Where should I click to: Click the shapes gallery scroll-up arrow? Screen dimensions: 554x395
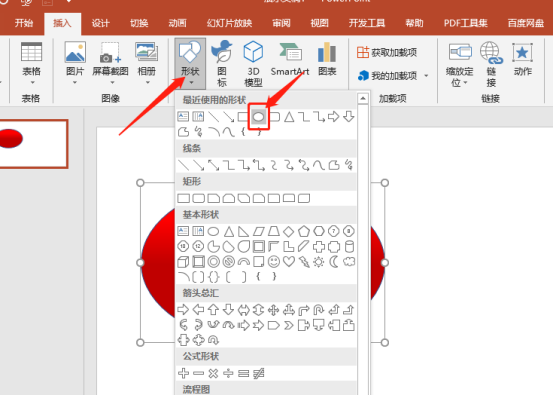[363, 99]
